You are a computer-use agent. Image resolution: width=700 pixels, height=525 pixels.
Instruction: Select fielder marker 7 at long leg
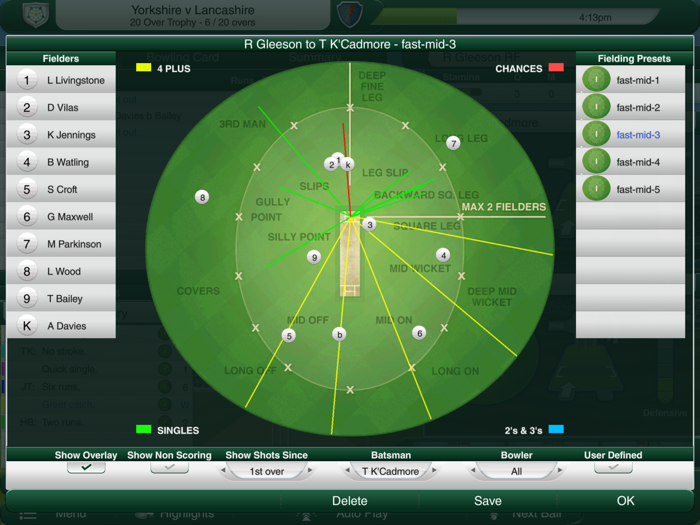pos(453,143)
